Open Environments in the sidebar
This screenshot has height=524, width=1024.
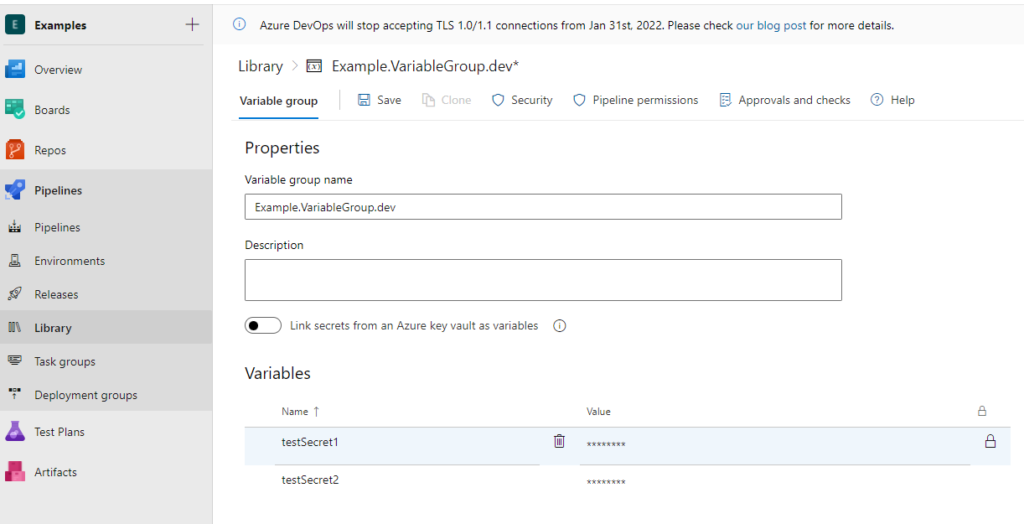pos(70,261)
